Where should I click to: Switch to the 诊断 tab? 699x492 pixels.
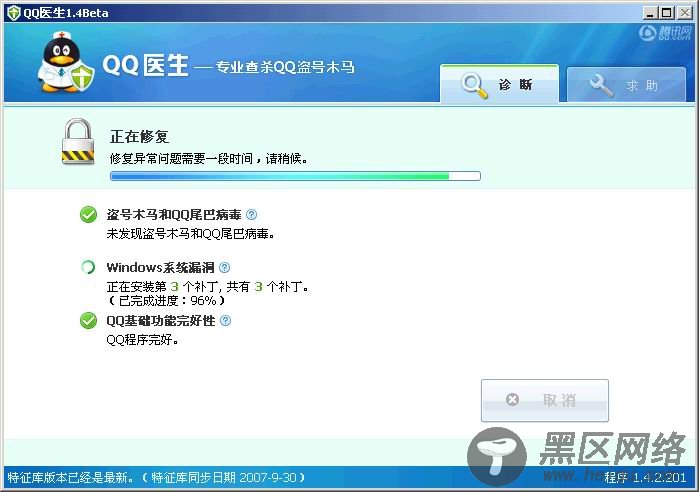(x=499, y=84)
